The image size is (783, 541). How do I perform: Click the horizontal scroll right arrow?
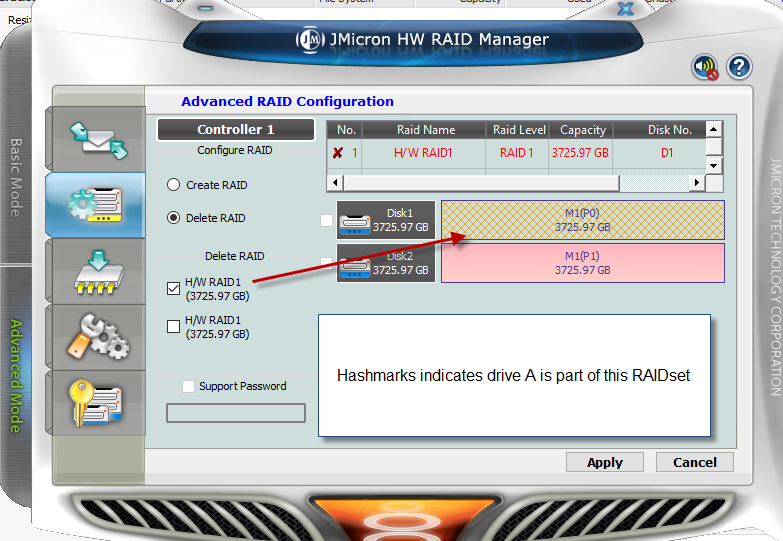click(697, 183)
